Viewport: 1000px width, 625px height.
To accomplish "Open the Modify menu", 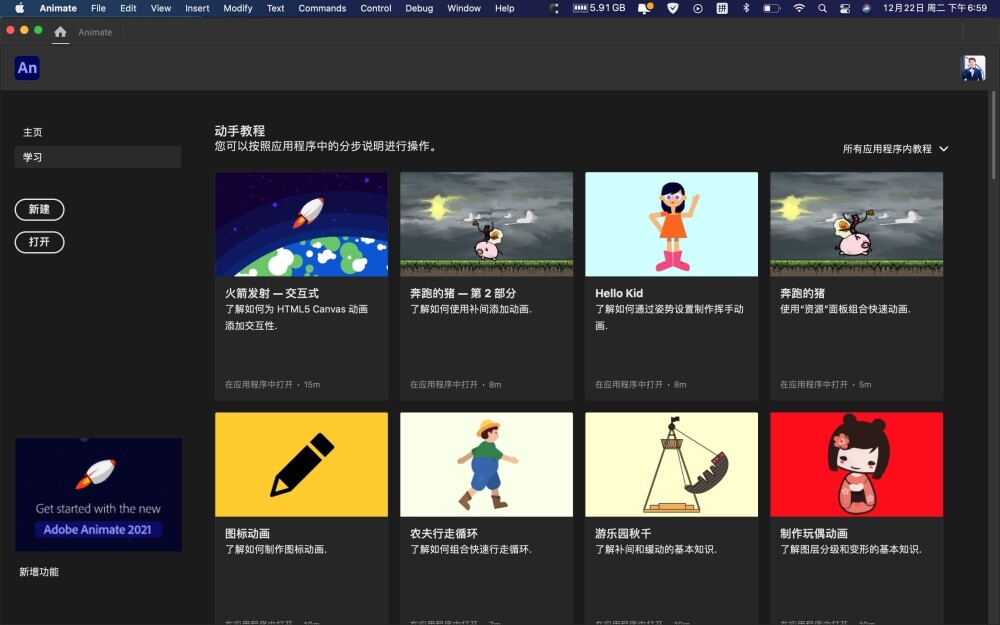I will 238,8.
